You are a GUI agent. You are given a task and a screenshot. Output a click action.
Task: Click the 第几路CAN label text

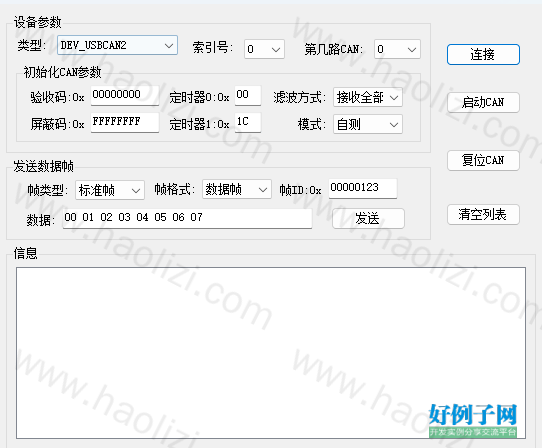coord(334,49)
